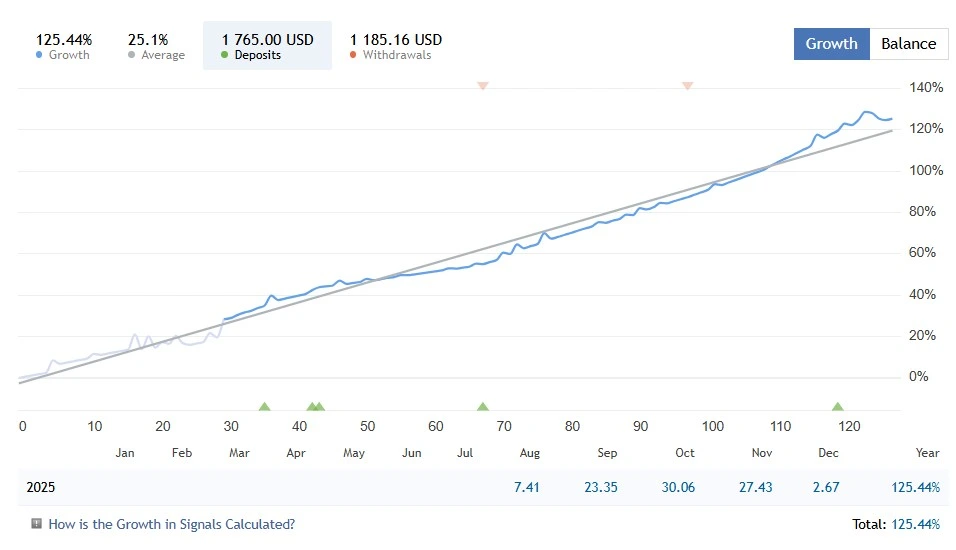
Task: Click the icon beside the growth calculation link
Action: point(37,523)
